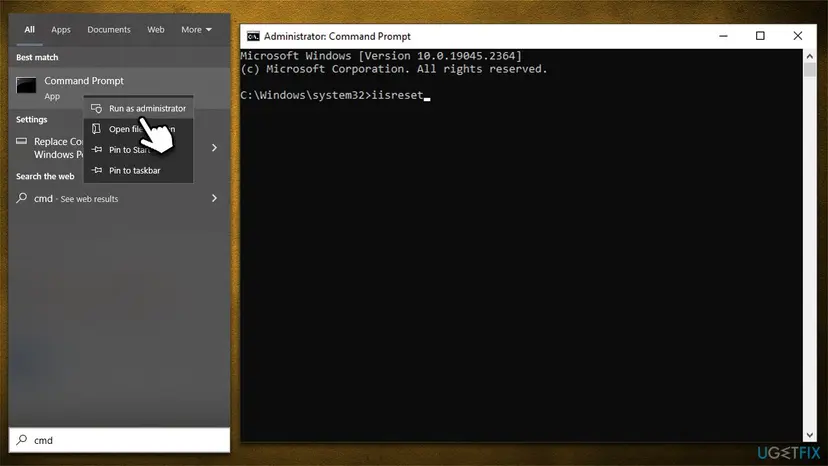Maximize the Administrator Command Prompt window
The width and height of the screenshot is (828, 466).
pyautogui.click(x=760, y=36)
